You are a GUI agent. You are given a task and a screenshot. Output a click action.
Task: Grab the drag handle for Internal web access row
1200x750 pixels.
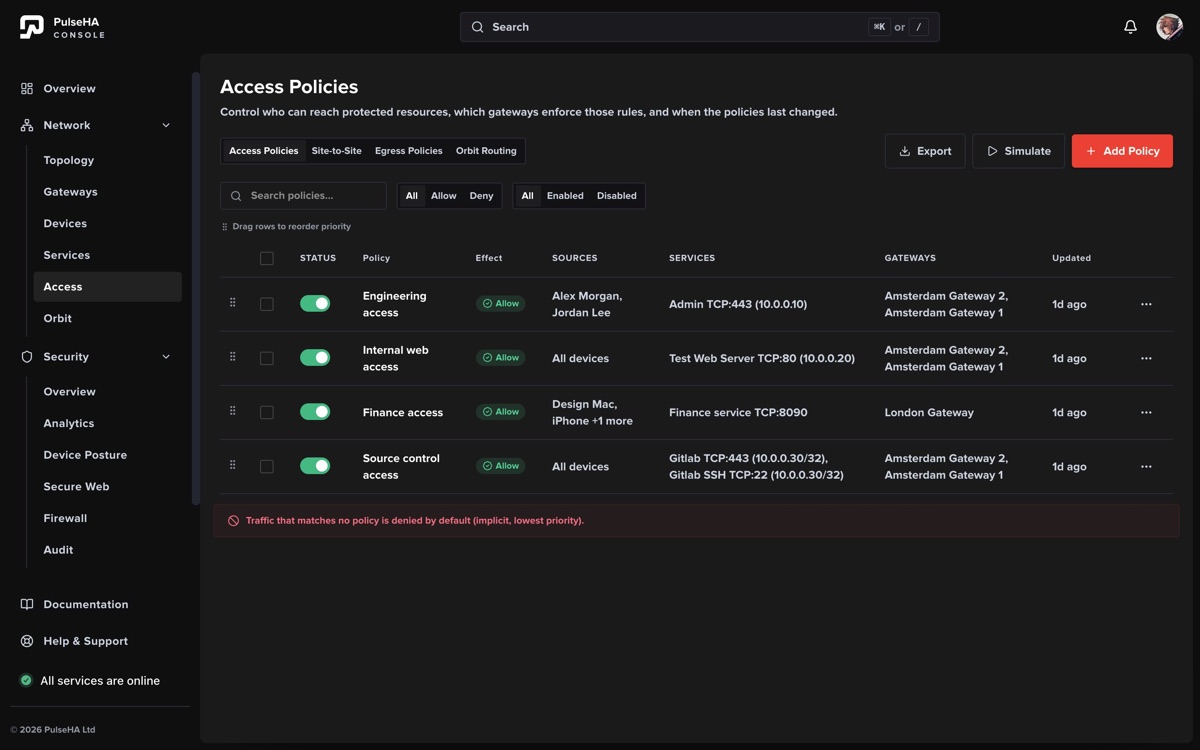pyautogui.click(x=233, y=357)
